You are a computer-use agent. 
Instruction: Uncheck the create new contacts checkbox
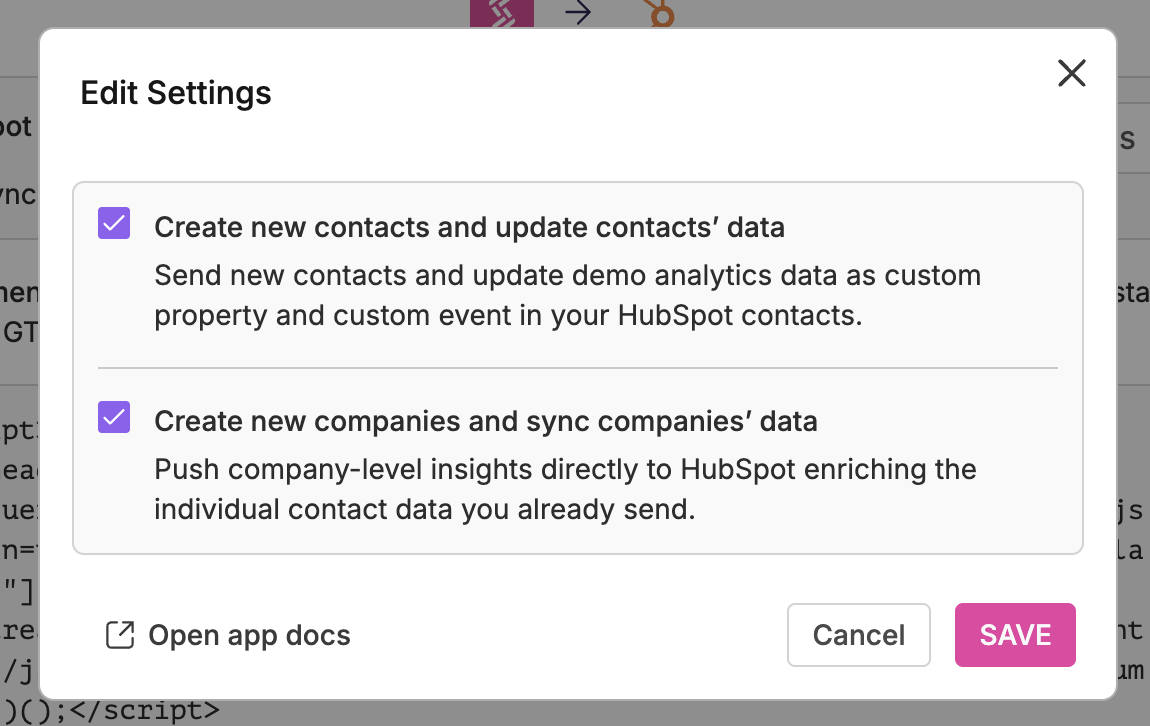pos(114,223)
